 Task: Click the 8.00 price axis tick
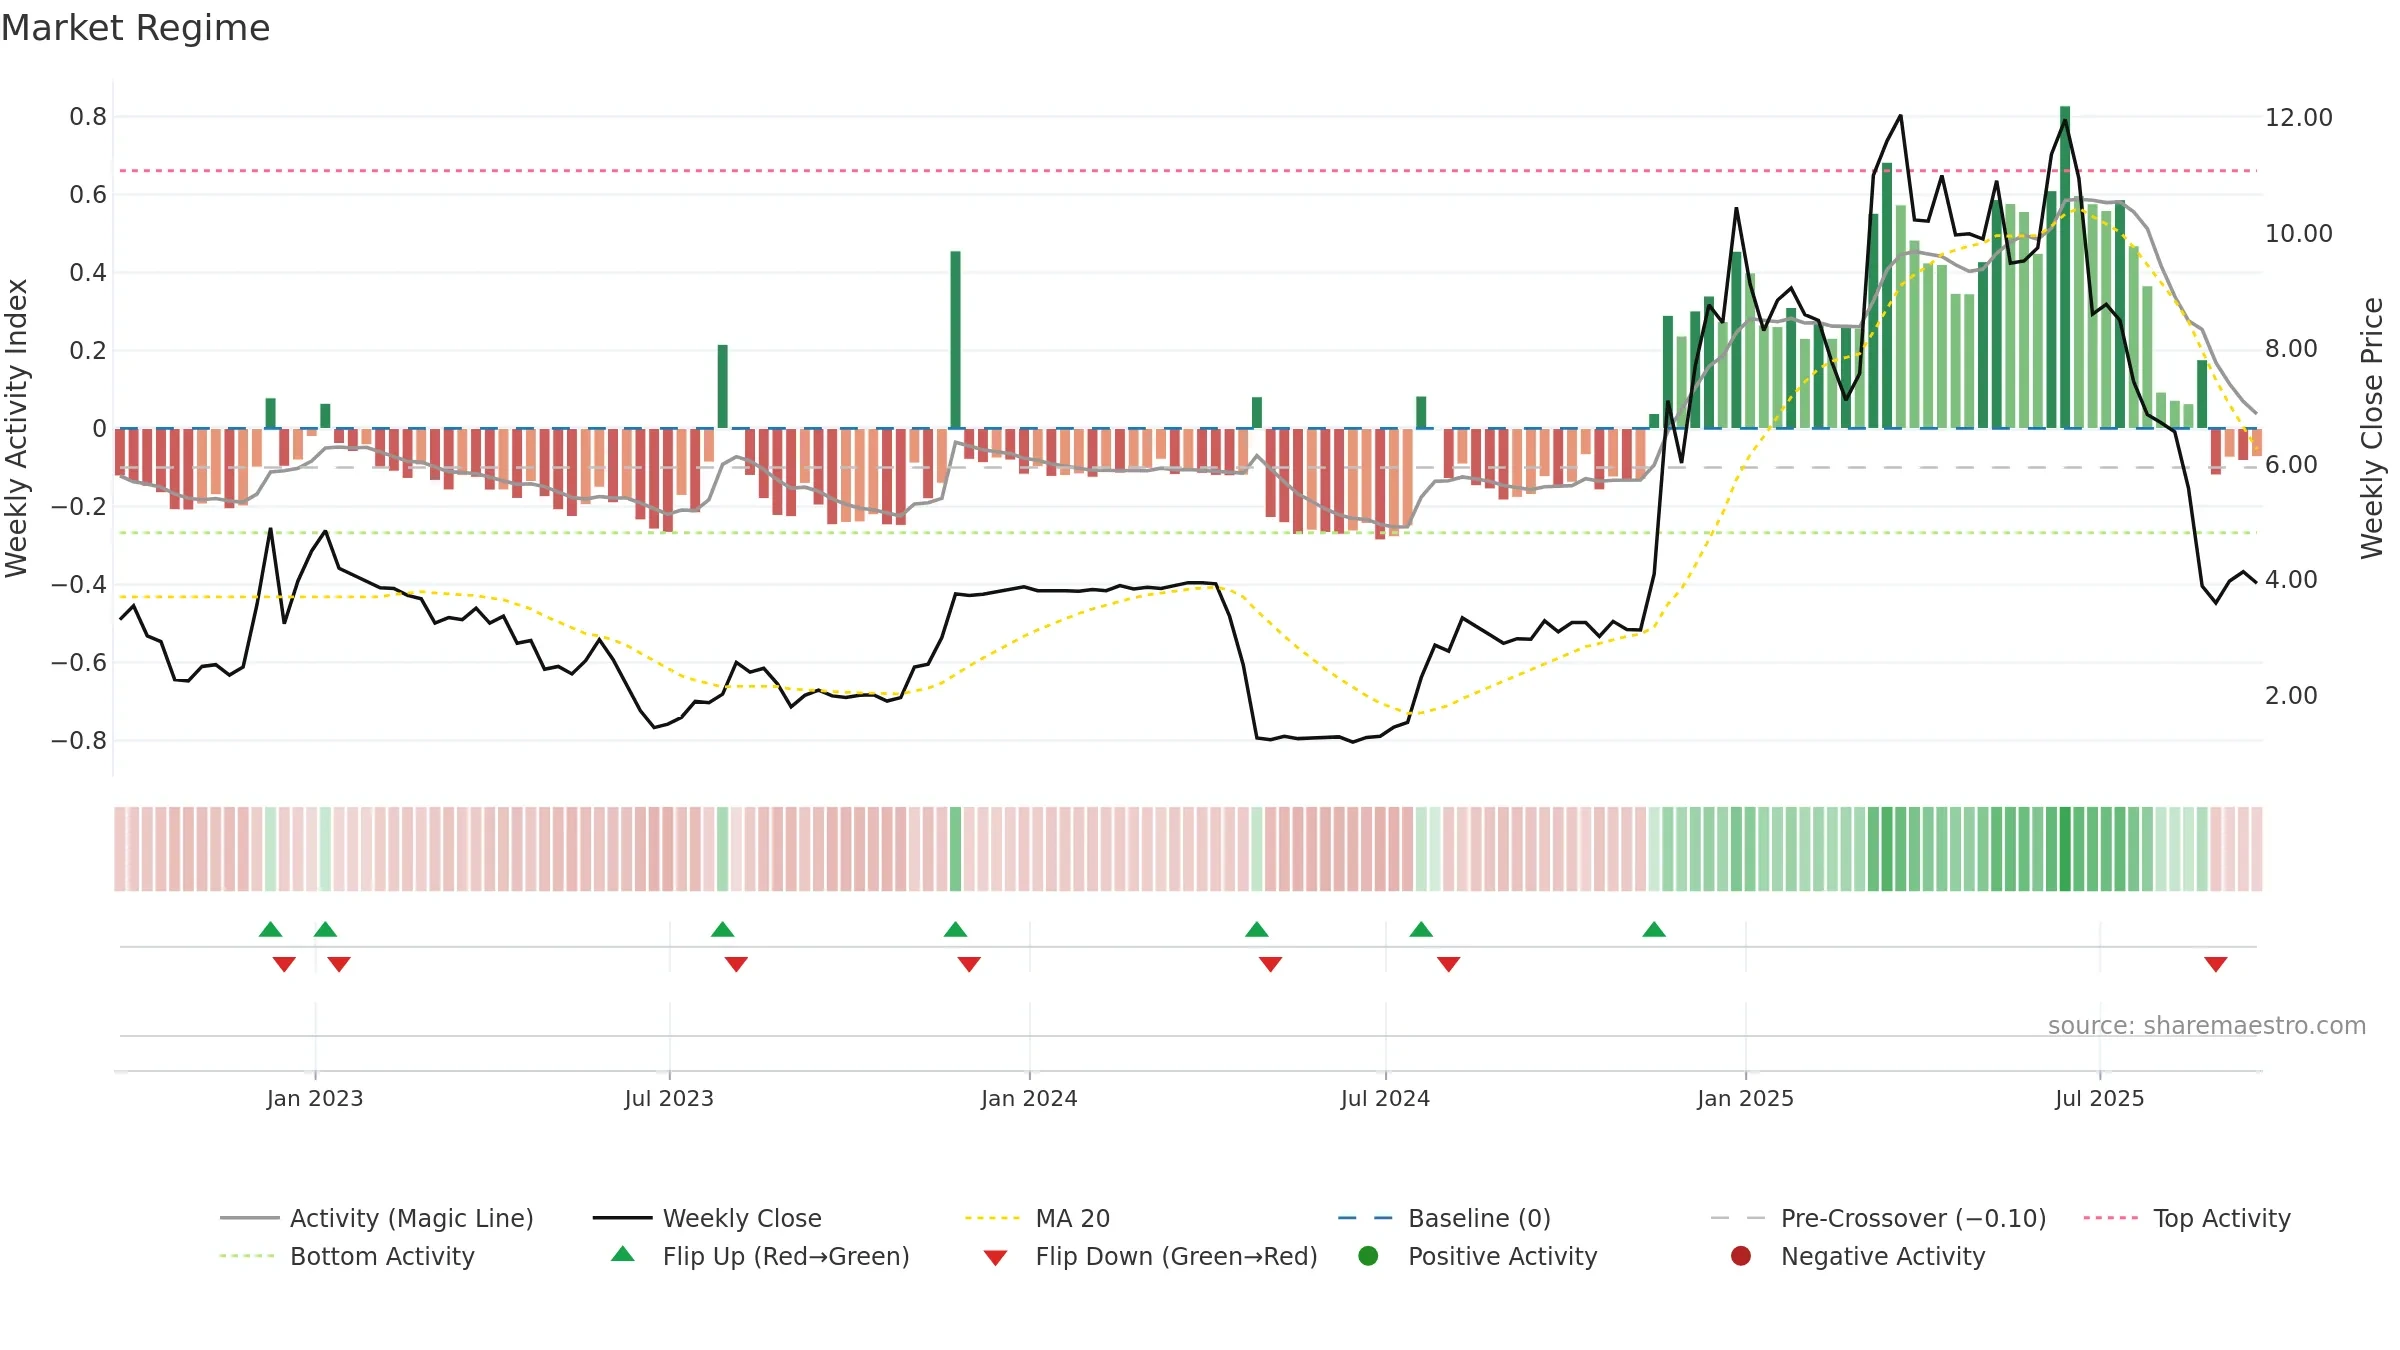click(x=2291, y=348)
